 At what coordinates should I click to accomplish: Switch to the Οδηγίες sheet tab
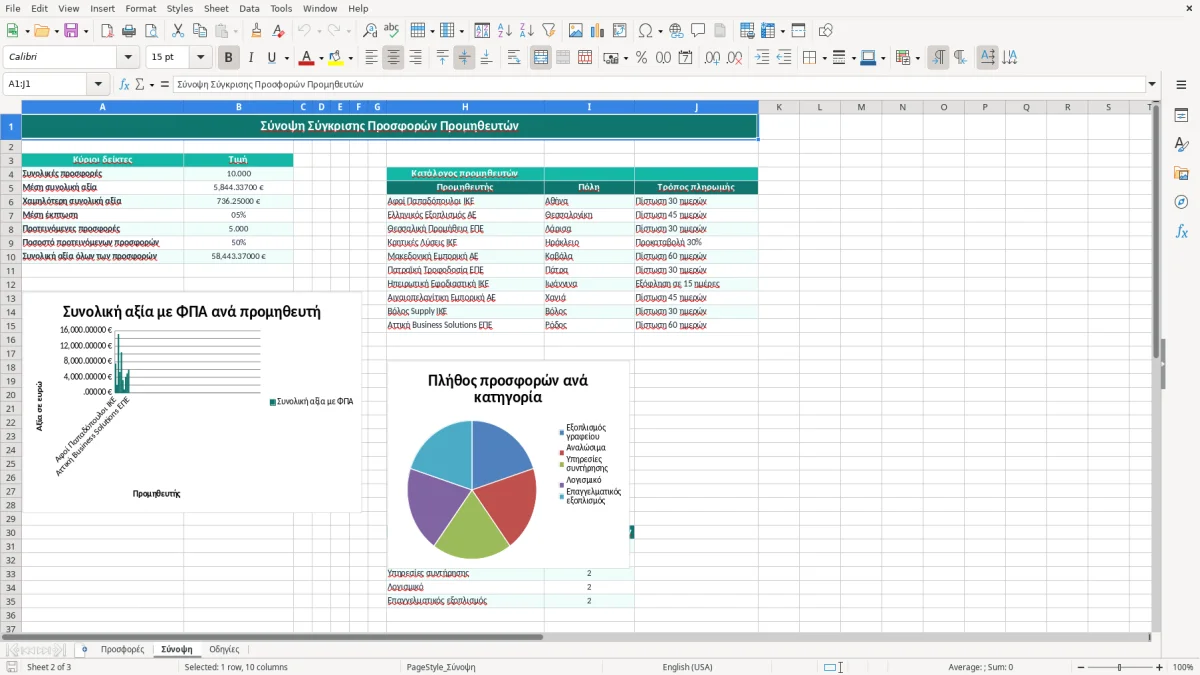point(224,650)
